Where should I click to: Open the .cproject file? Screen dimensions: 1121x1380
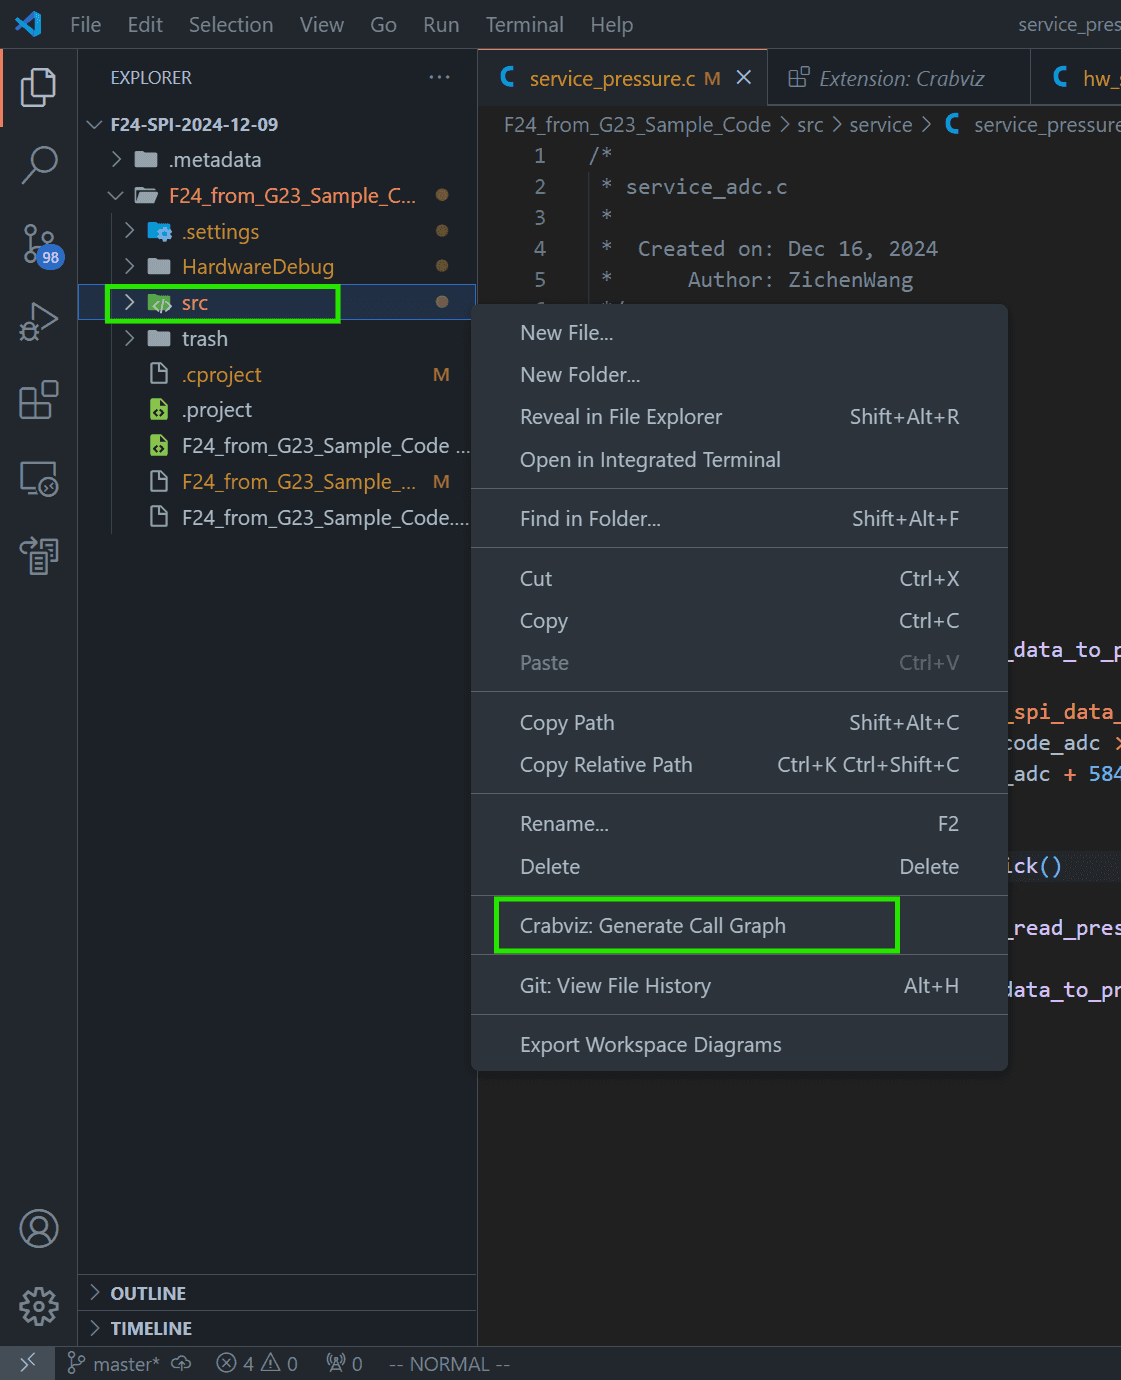tap(221, 375)
